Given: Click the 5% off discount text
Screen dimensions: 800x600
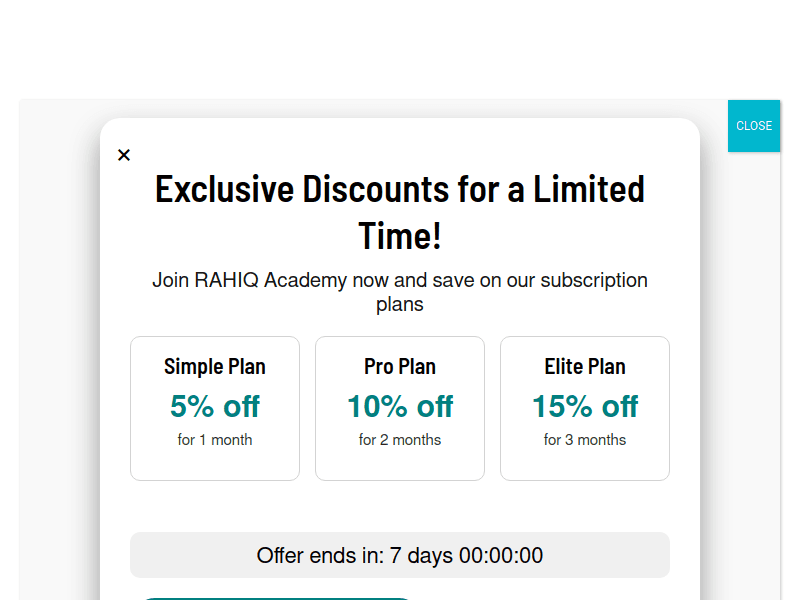Looking at the screenshot, I should point(215,407).
